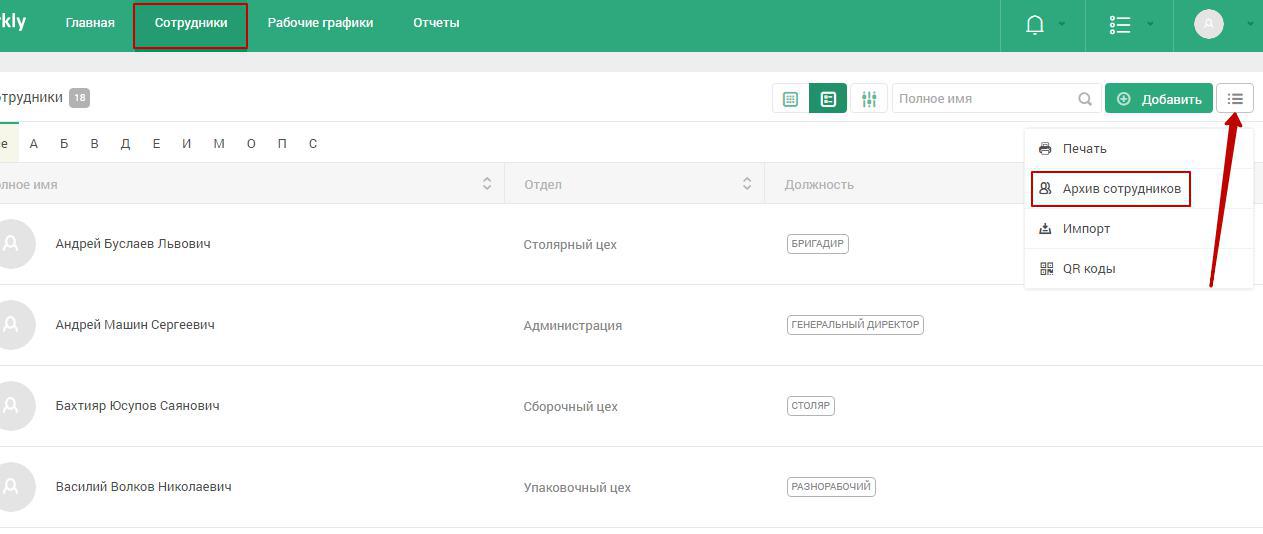This screenshot has width=1263, height=534.
Task: Switch to the card list view
Action: click(x=828, y=99)
